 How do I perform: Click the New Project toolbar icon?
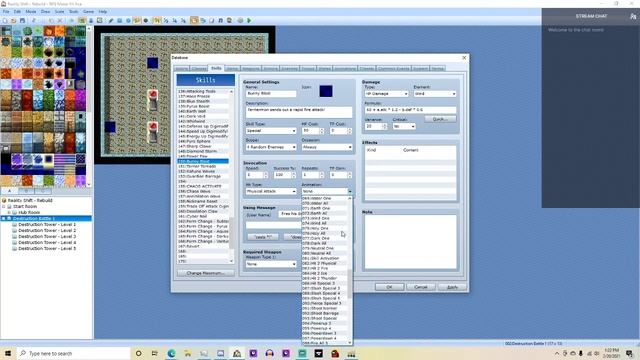[x=4, y=20]
